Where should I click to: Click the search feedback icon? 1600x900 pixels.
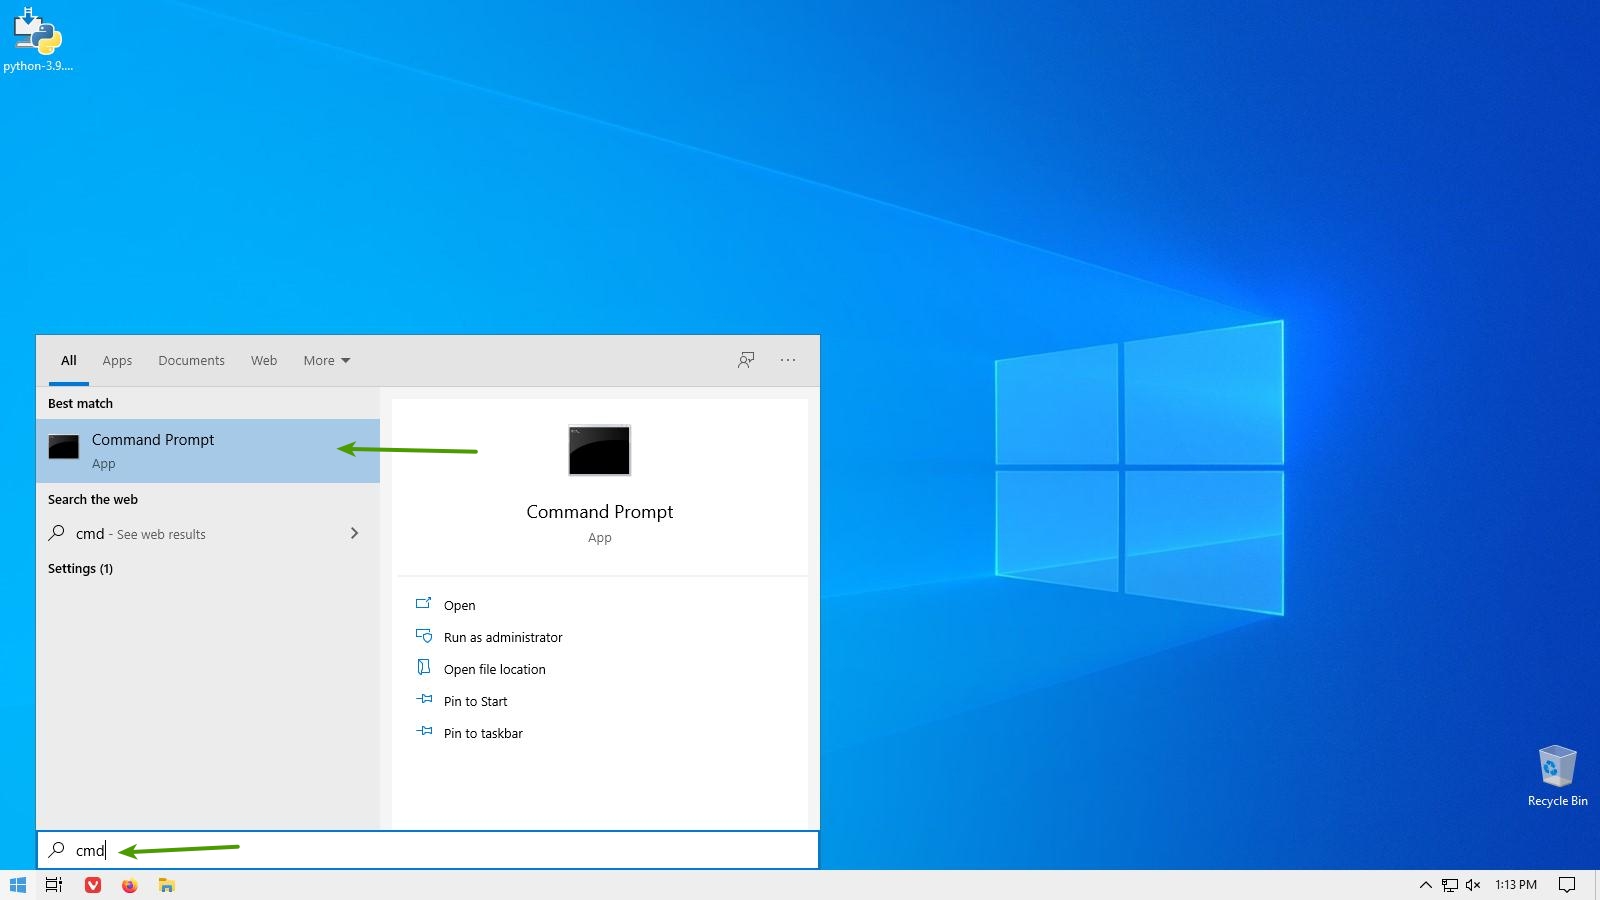pyautogui.click(x=746, y=360)
